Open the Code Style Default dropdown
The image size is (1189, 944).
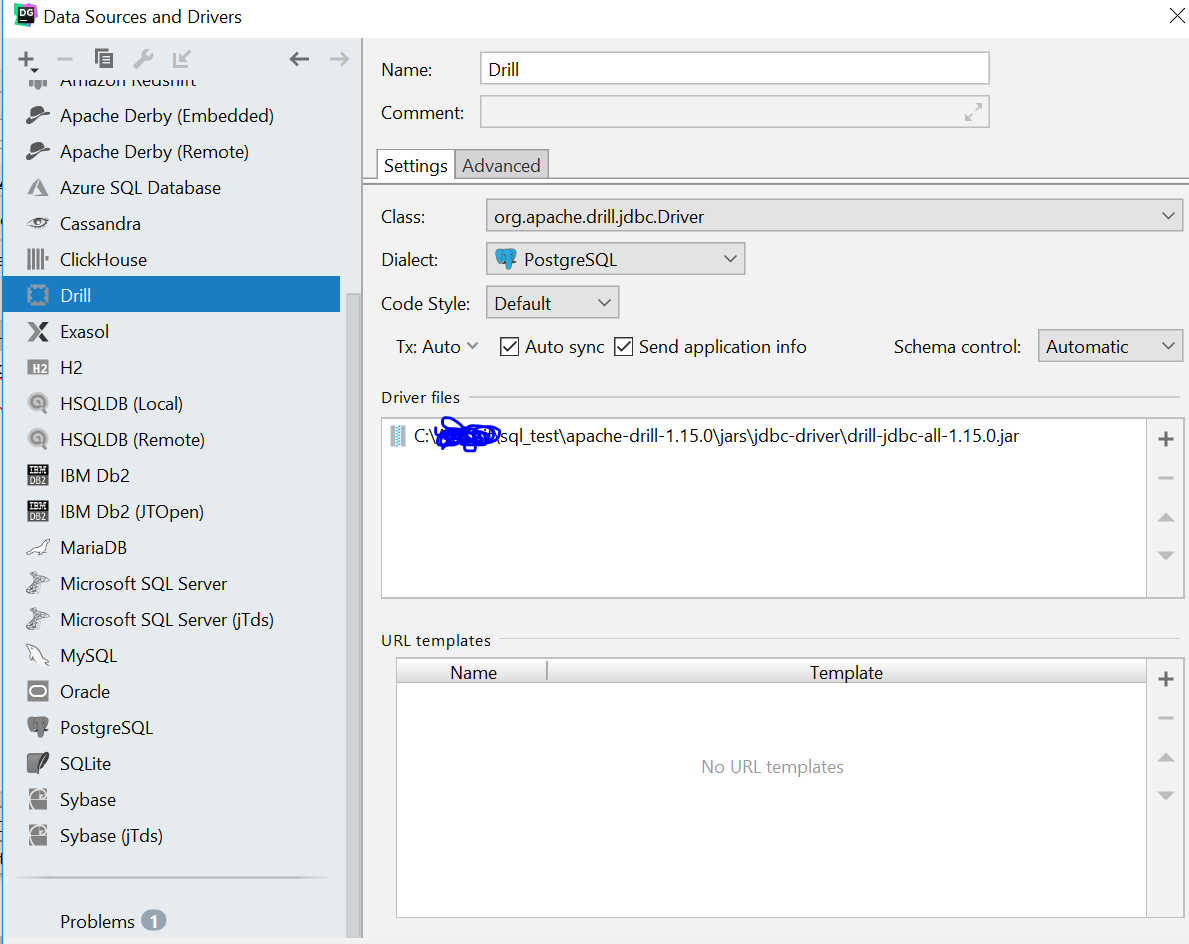click(x=552, y=303)
